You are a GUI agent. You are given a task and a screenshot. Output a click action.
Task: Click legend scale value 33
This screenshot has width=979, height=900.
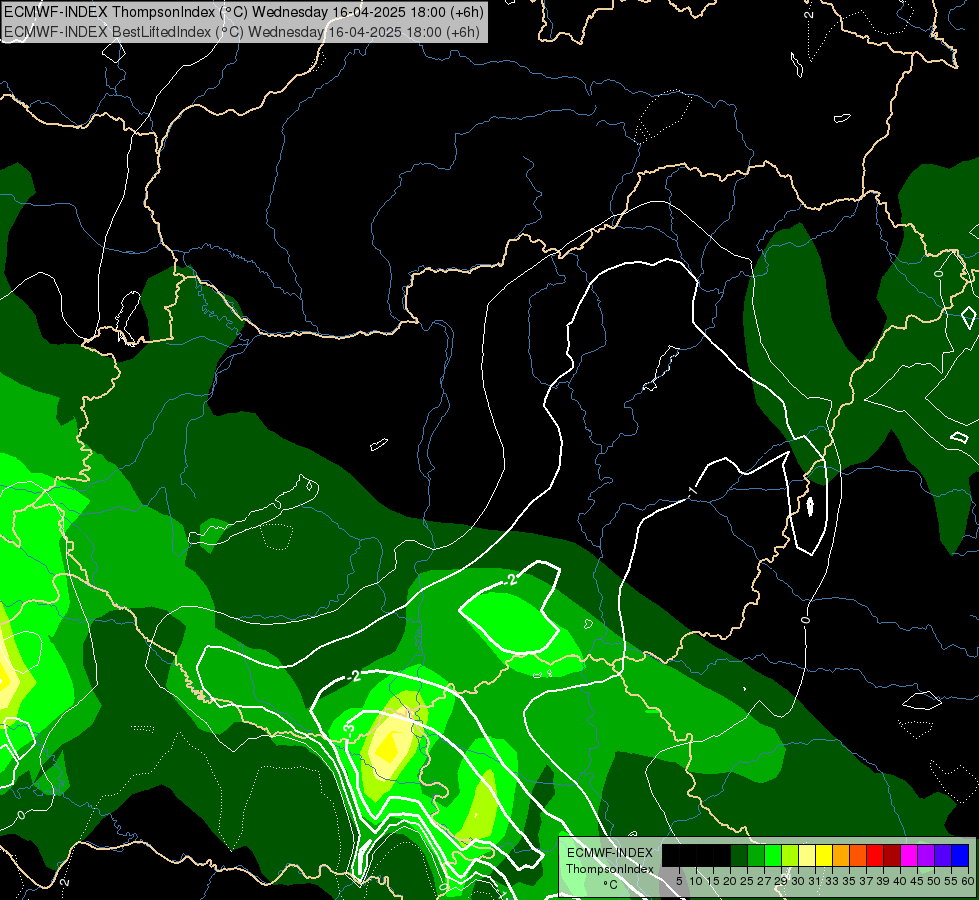click(832, 881)
